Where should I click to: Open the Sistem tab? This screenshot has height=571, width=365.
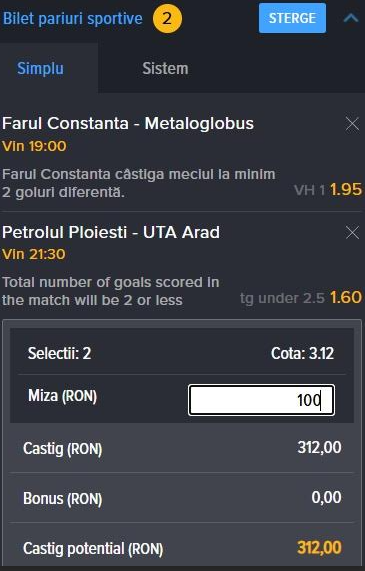(165, 68)
